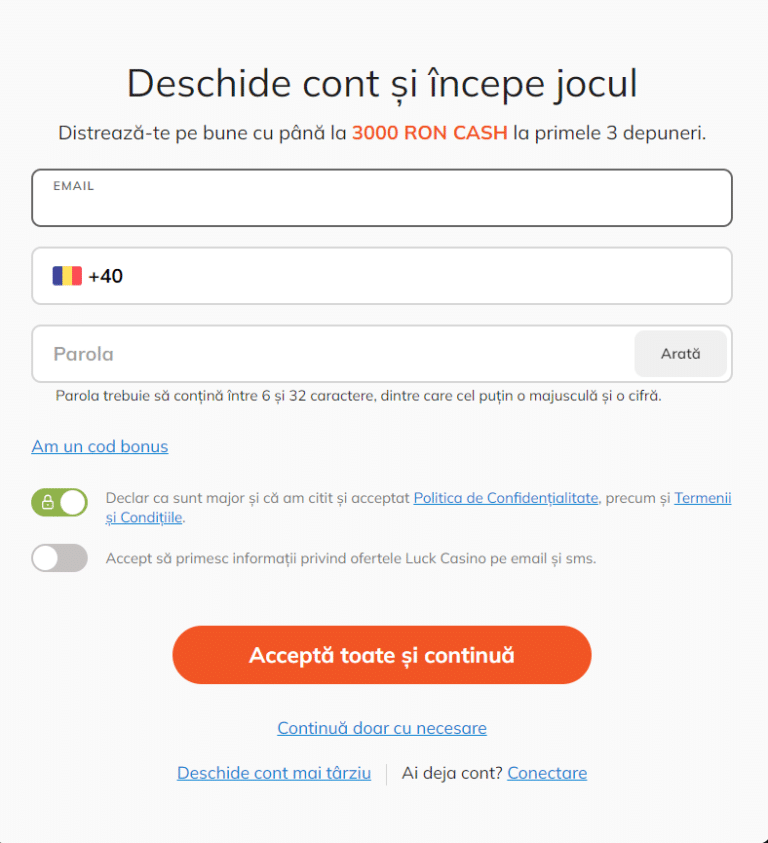
Task: Open the Termenii și Condițiile link
Action: click(x=702, y=498)
